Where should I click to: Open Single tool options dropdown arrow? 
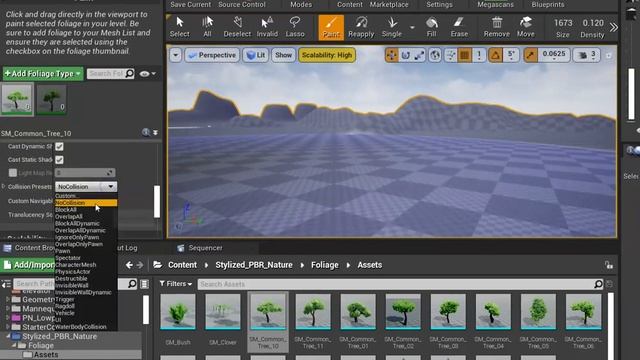pyautogui.click(x=412, y=27)
